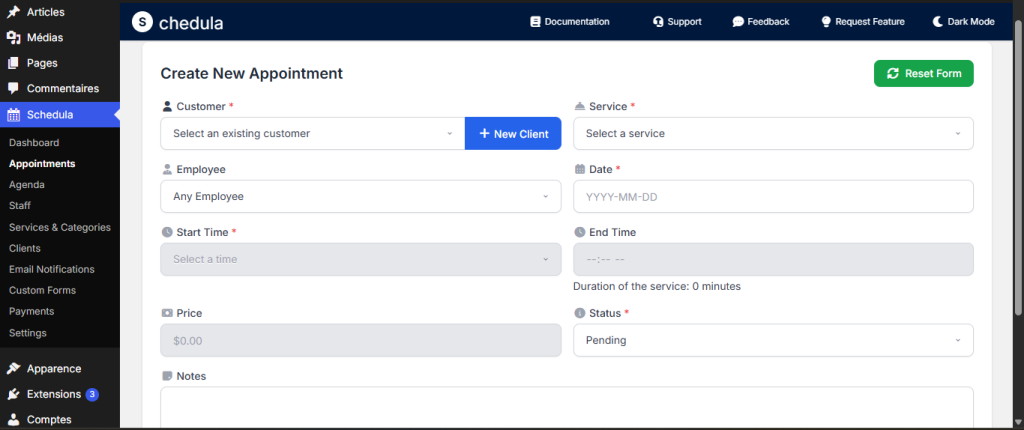Click the blue New Client button
Viewport: 1024px width, 430px height.
(x=513, y=133)
